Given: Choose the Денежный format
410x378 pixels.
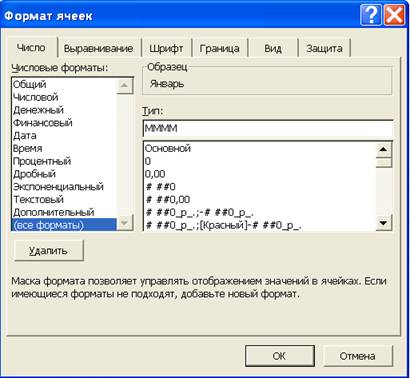Looking at the screenshot, I should click(64, 110).
